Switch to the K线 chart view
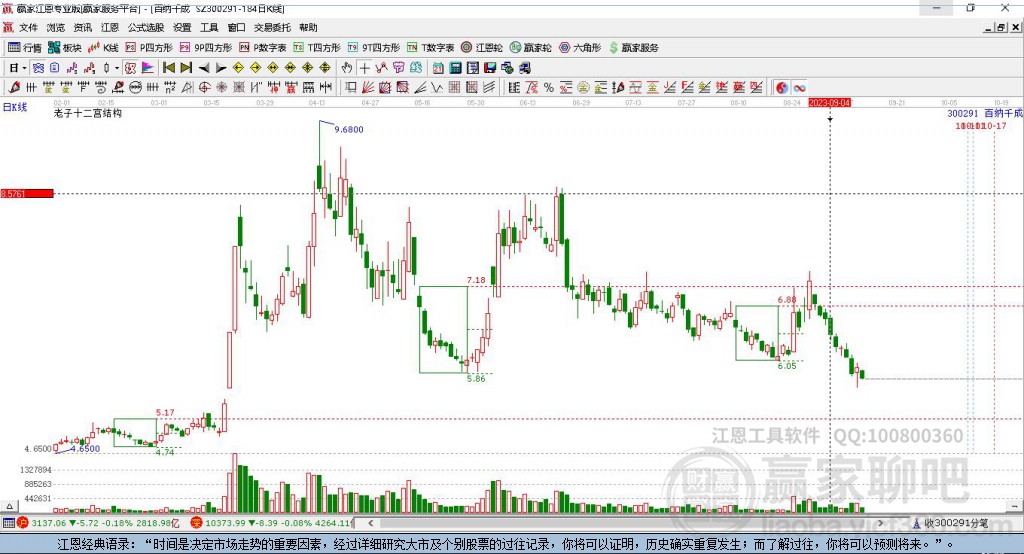Image resolution: width=1024 pixels, height=554 pixels. point(103,48)
